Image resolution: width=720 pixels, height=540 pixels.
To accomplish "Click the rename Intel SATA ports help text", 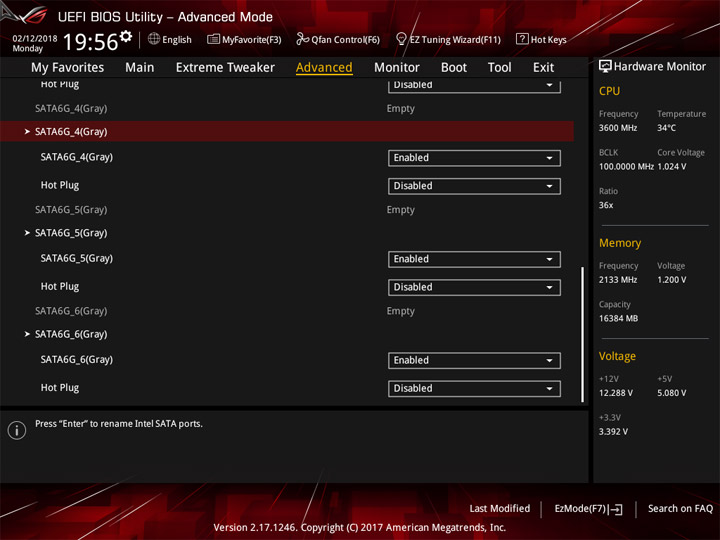I will pyautogui.click(x=118, y=423).
